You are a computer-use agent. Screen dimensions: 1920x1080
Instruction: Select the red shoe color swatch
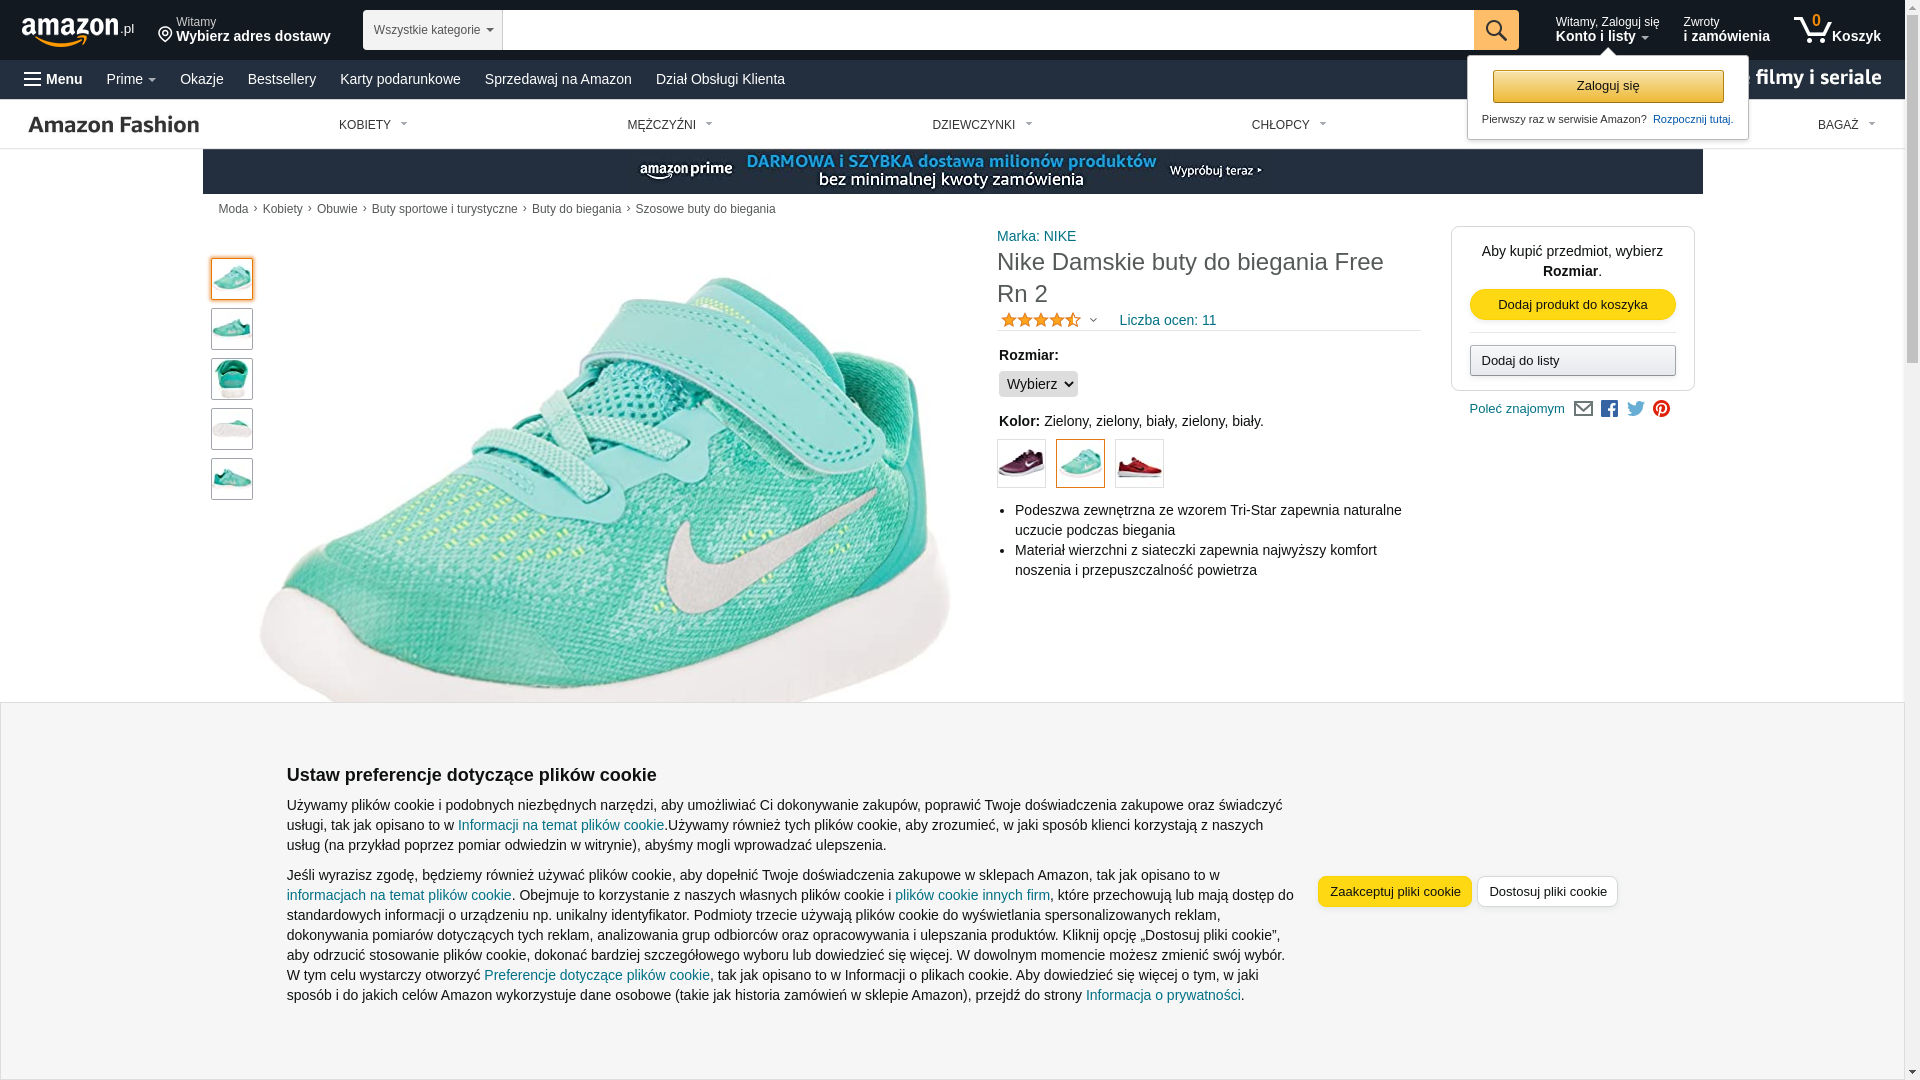coord(1139,464)
